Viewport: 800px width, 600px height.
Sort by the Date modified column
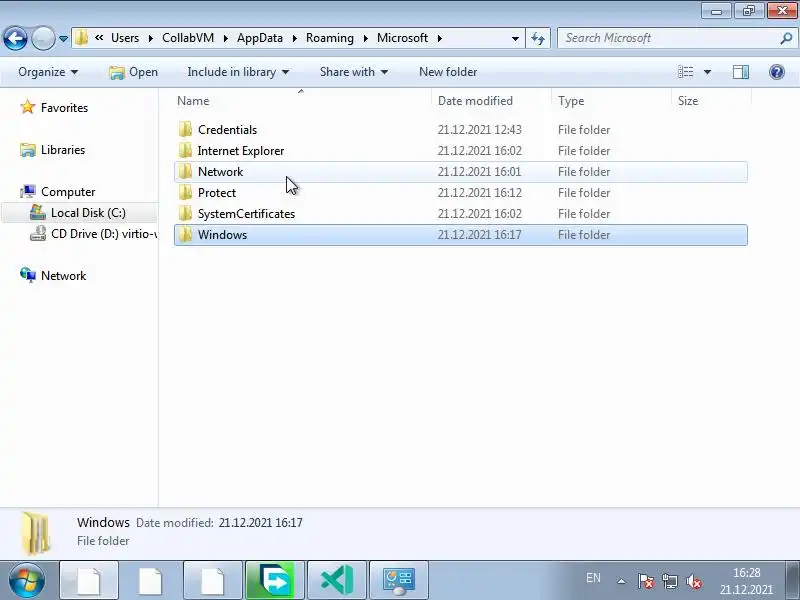coord(491,101)
